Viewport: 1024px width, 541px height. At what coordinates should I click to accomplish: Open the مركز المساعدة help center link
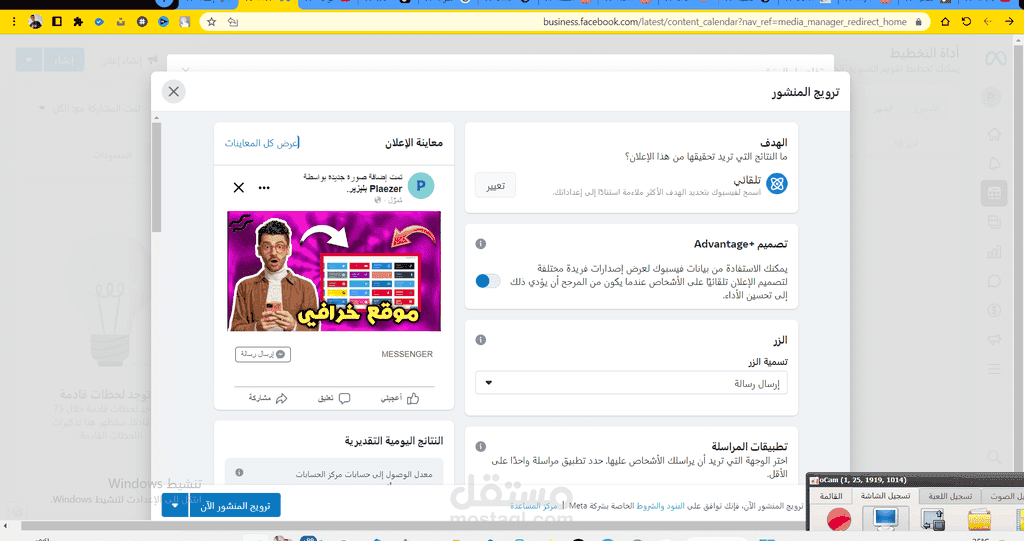[x=534, y=506]
